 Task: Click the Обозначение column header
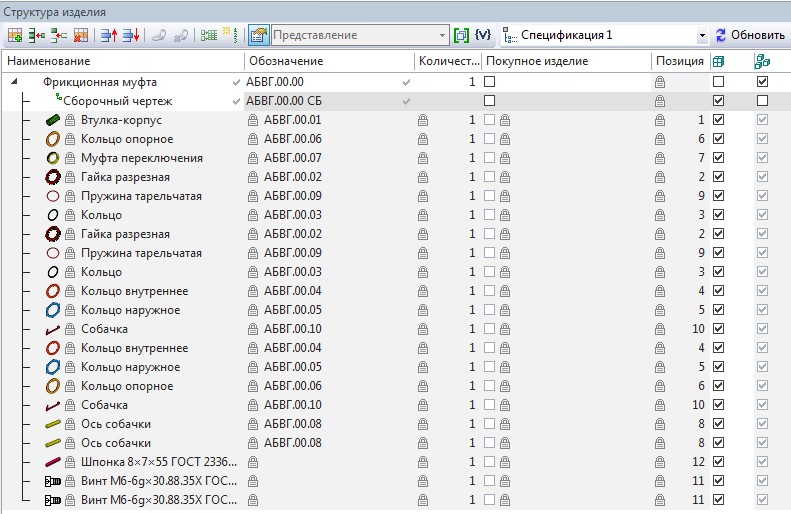click(328, 61)
